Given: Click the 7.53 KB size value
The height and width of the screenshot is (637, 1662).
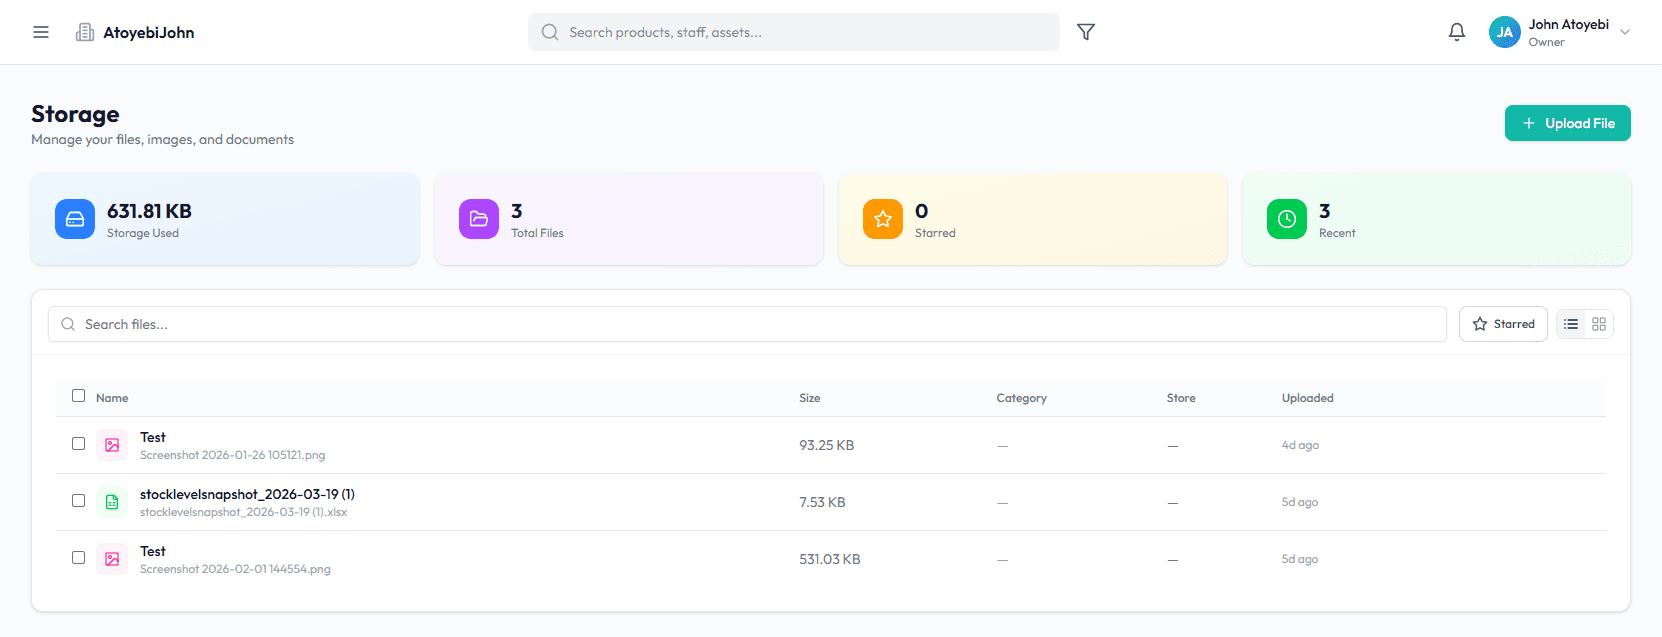Looking at the screenshot, I should 822,502.
